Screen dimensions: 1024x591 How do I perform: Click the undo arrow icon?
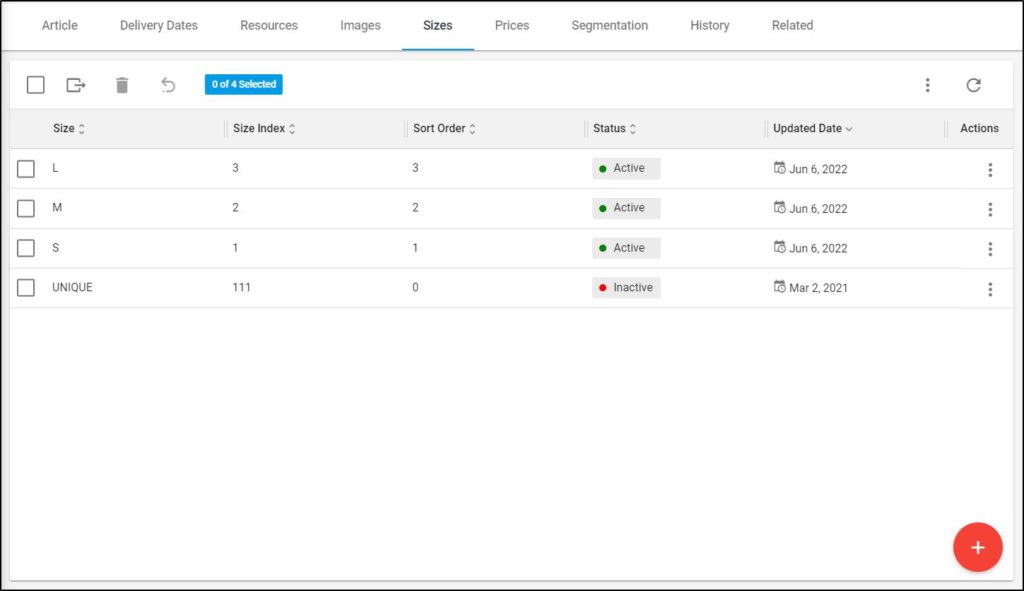pos(167,85)
